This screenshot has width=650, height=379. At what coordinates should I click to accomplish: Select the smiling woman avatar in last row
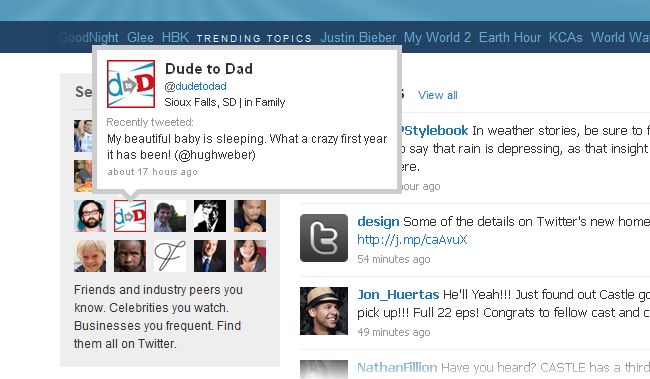(250, 256)
